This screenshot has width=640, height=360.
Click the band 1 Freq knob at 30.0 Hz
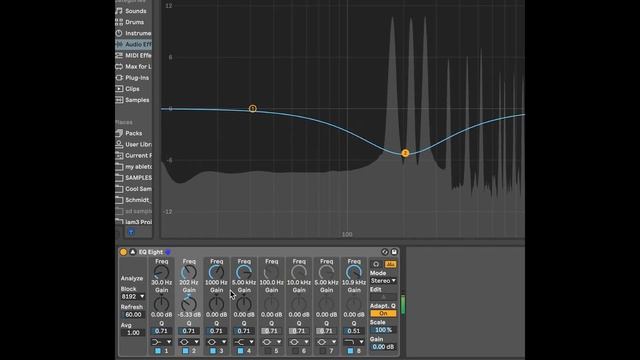[x=161, y=272]
